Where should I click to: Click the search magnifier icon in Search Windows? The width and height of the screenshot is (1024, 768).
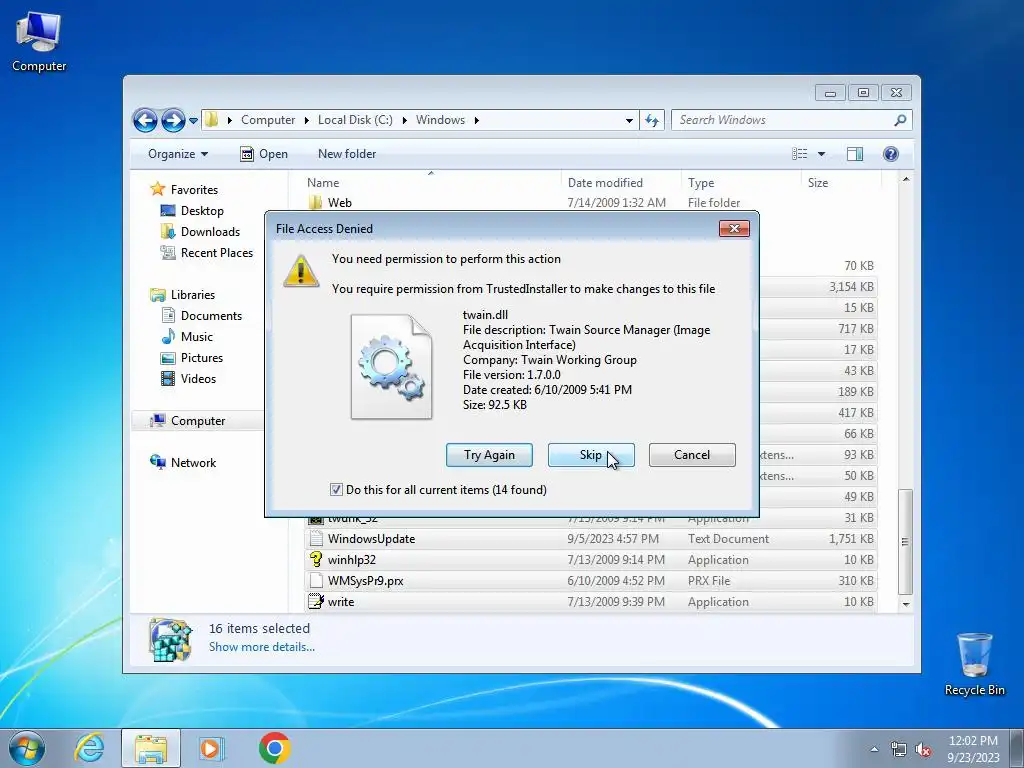(900, 120)
